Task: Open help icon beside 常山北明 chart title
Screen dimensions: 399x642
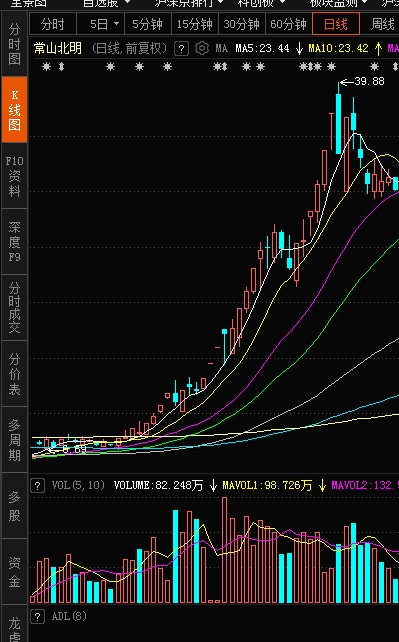Action: [x=181, y=49]
